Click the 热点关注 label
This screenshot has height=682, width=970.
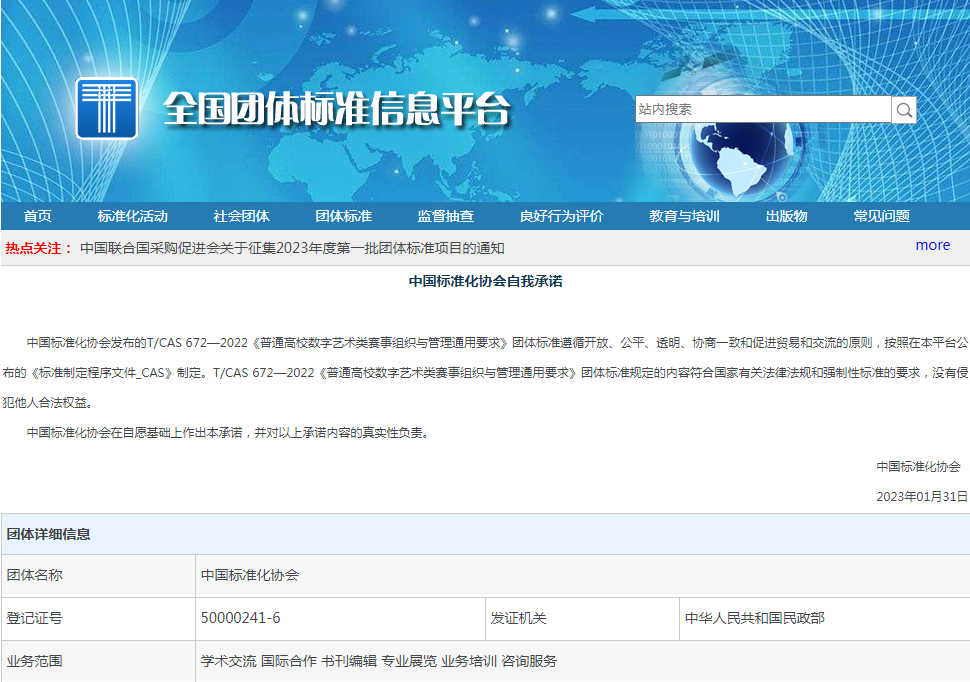click(x=39, y=248)
